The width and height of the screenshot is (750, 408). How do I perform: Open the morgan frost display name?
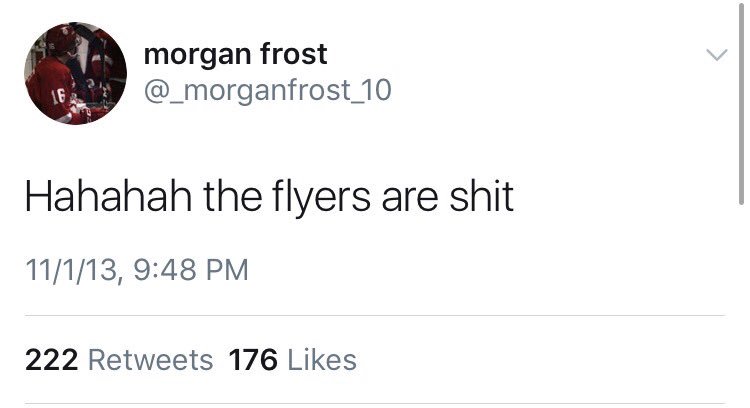tap(235, 54)
